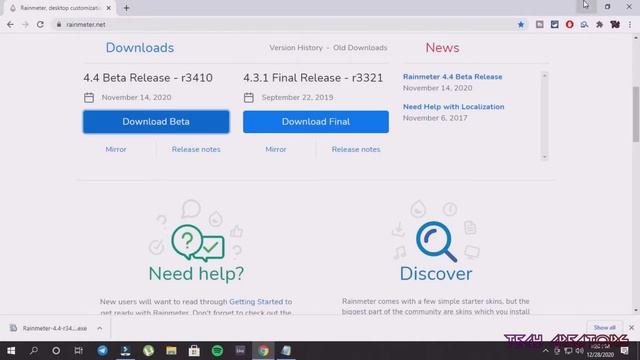Switch to Chrome on the taskbar
The width and height of the screenshot is (640, 360).
tap(263, 351)
